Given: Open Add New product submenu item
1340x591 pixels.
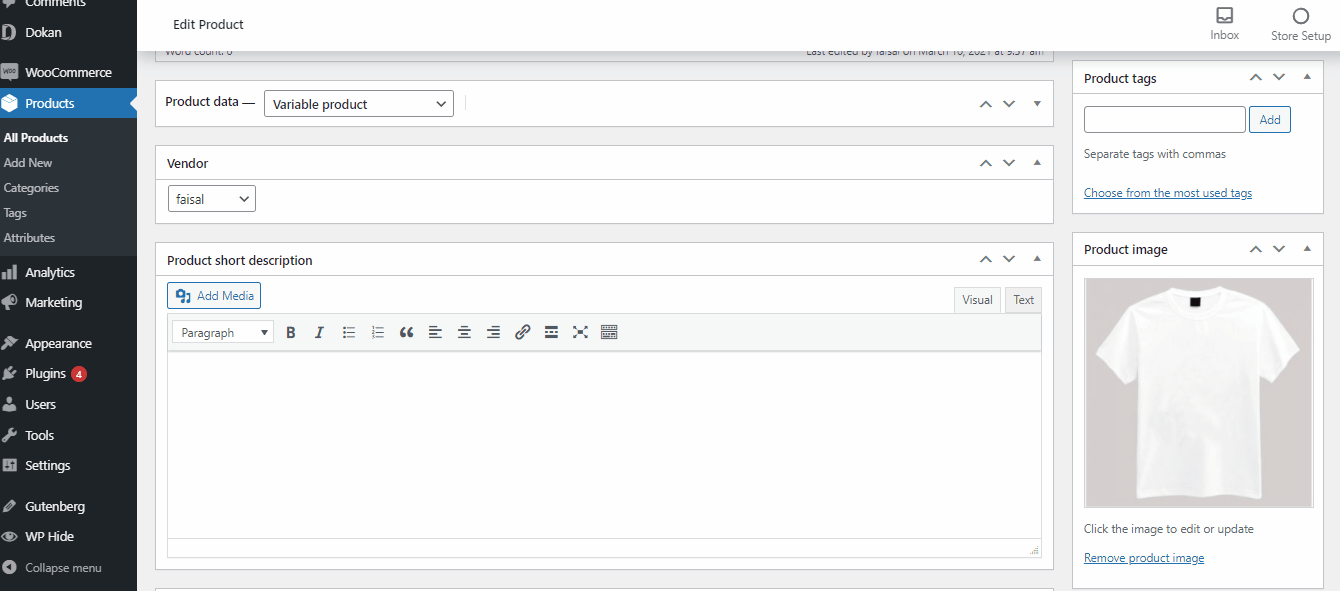Looking at the screenshot, I should click(28, 162).
